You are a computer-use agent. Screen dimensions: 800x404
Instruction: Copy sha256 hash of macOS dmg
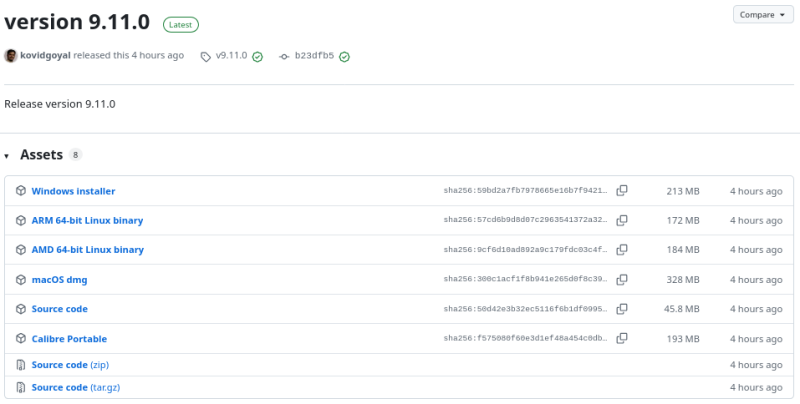[x=621, y=280]
